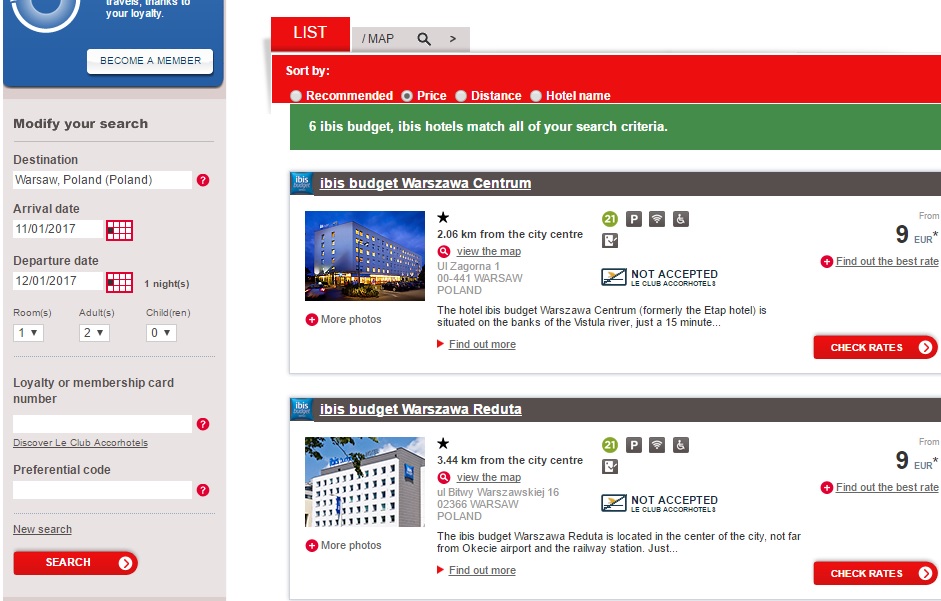This screenshot has width=941, height=601.
Task: Click the green 21 icon for Warszawa Reduta
Action: click(610, 445)
